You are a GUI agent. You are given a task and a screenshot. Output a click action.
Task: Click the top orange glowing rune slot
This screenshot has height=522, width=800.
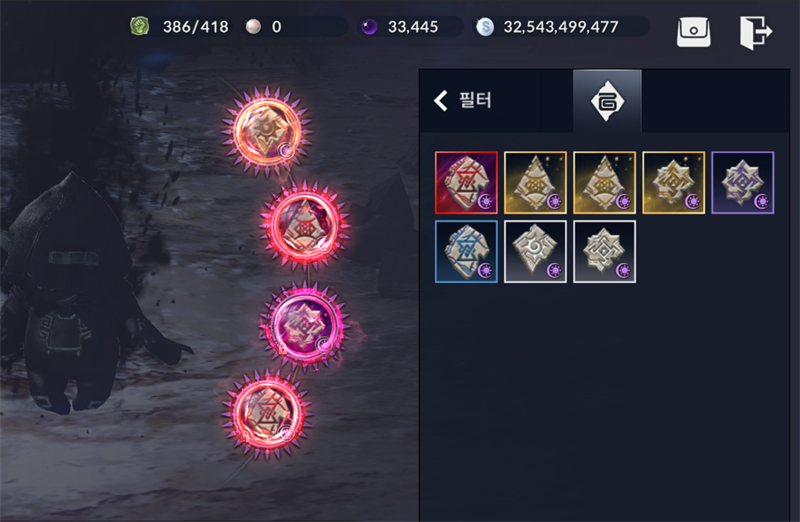pyautogui.click(x=267, y=132)
